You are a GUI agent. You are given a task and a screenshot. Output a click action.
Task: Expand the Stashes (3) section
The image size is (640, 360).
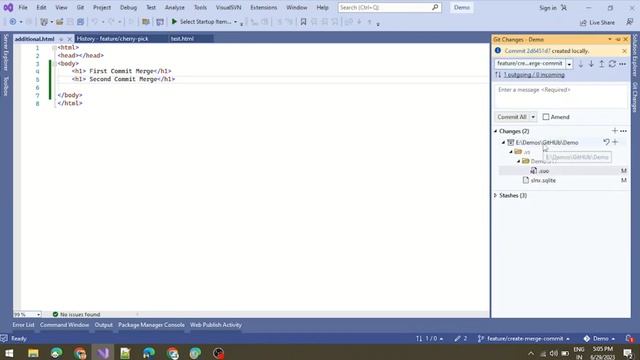pyautogui.click(x=496, y=196)
